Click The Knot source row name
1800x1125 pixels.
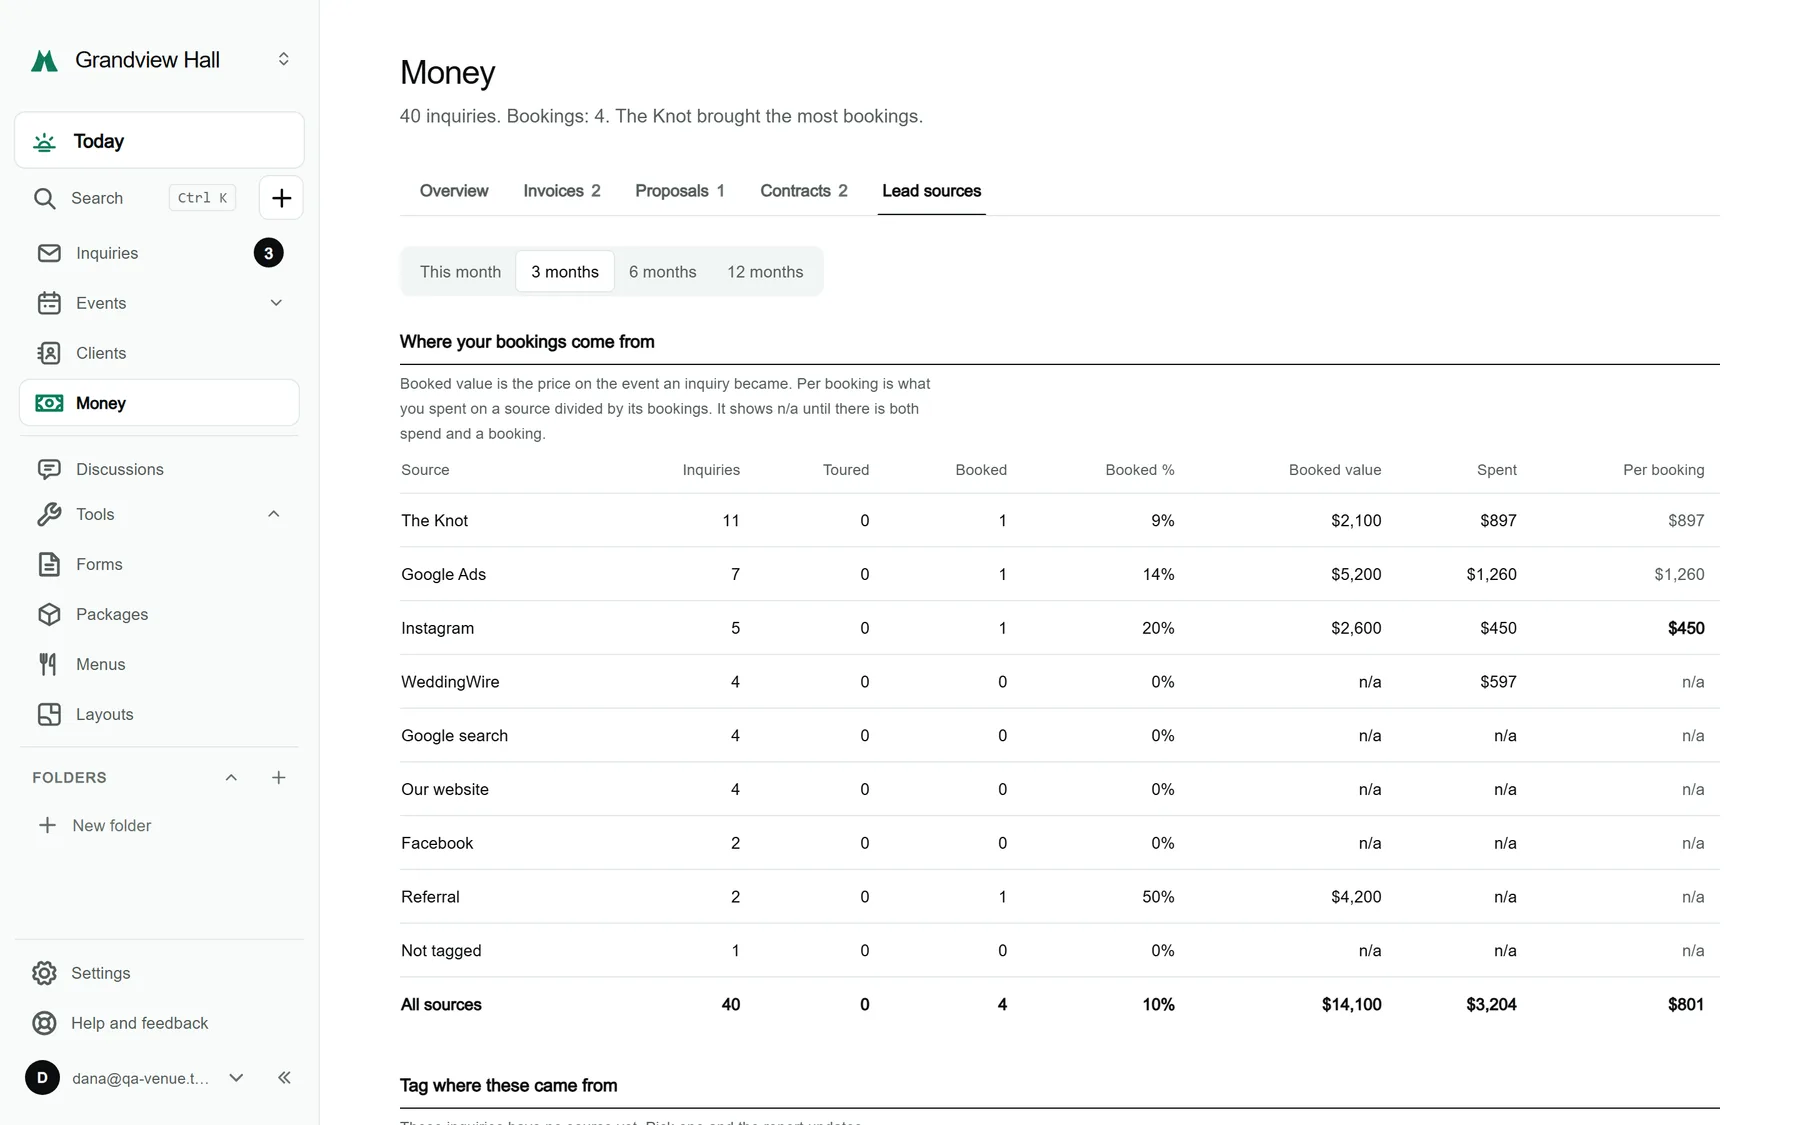point(435,520)
